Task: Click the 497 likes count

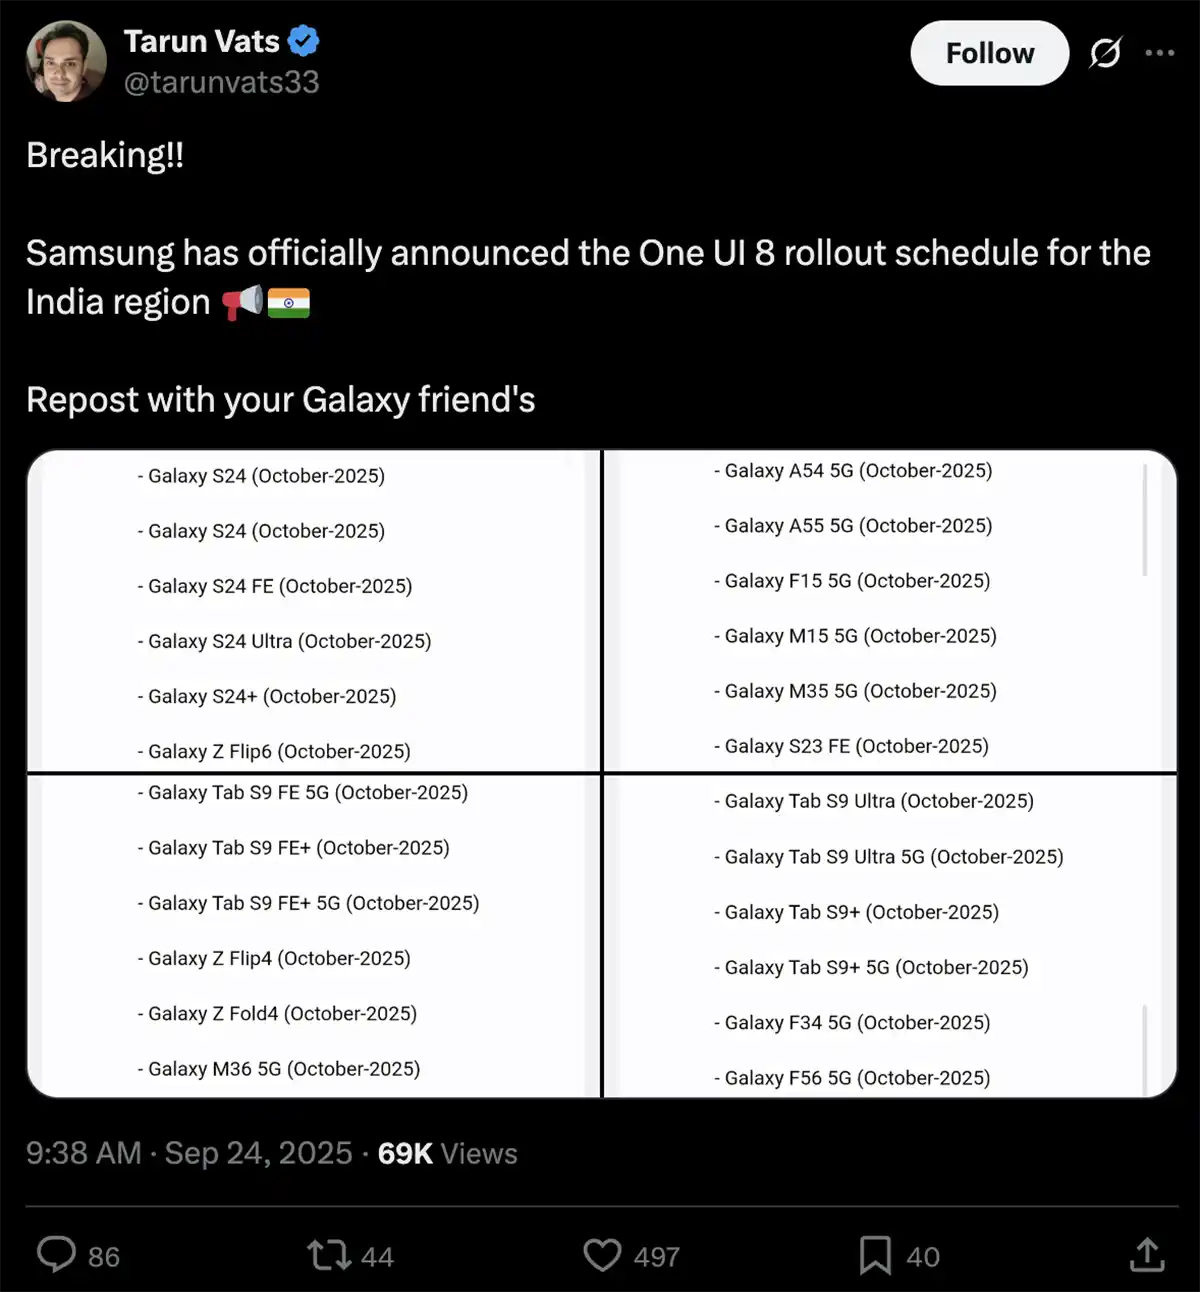Action: (657, 1257)
